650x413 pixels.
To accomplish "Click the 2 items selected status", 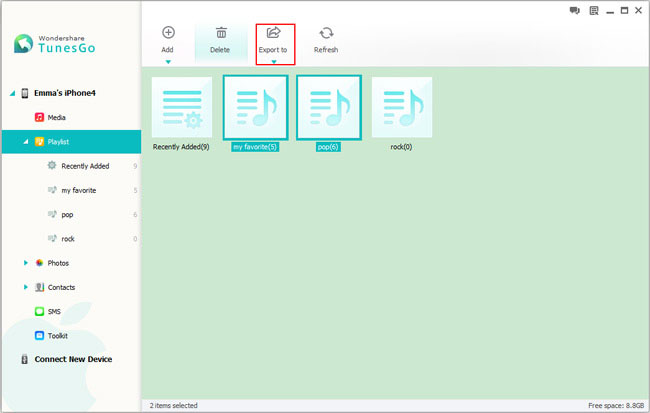I will (174, 405).
